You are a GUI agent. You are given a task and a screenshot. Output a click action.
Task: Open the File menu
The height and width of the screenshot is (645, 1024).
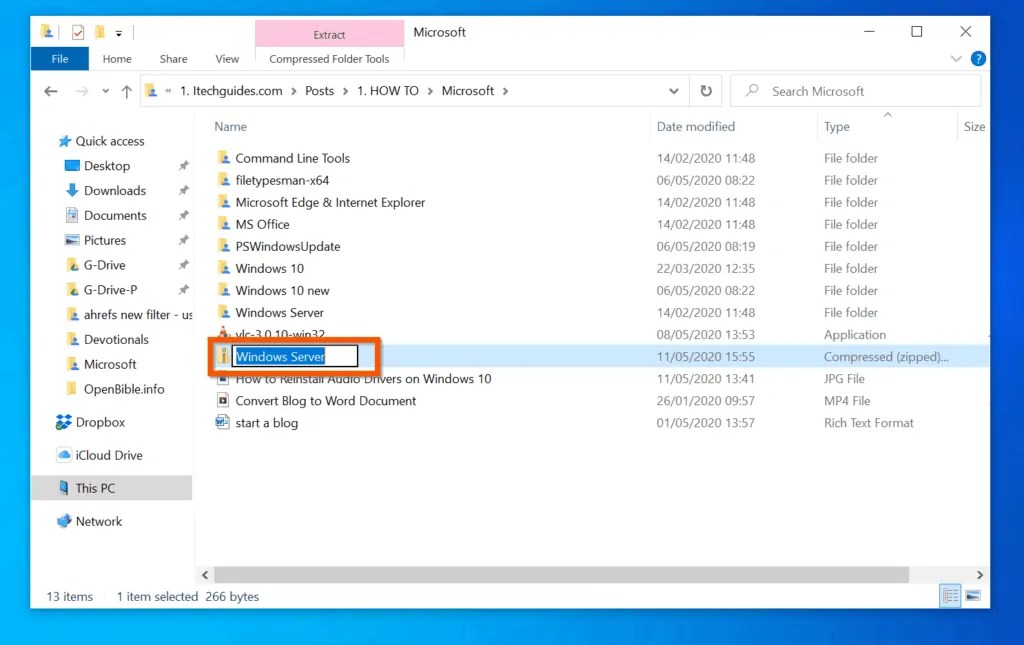pyautogui.click(x=59, y=58)
